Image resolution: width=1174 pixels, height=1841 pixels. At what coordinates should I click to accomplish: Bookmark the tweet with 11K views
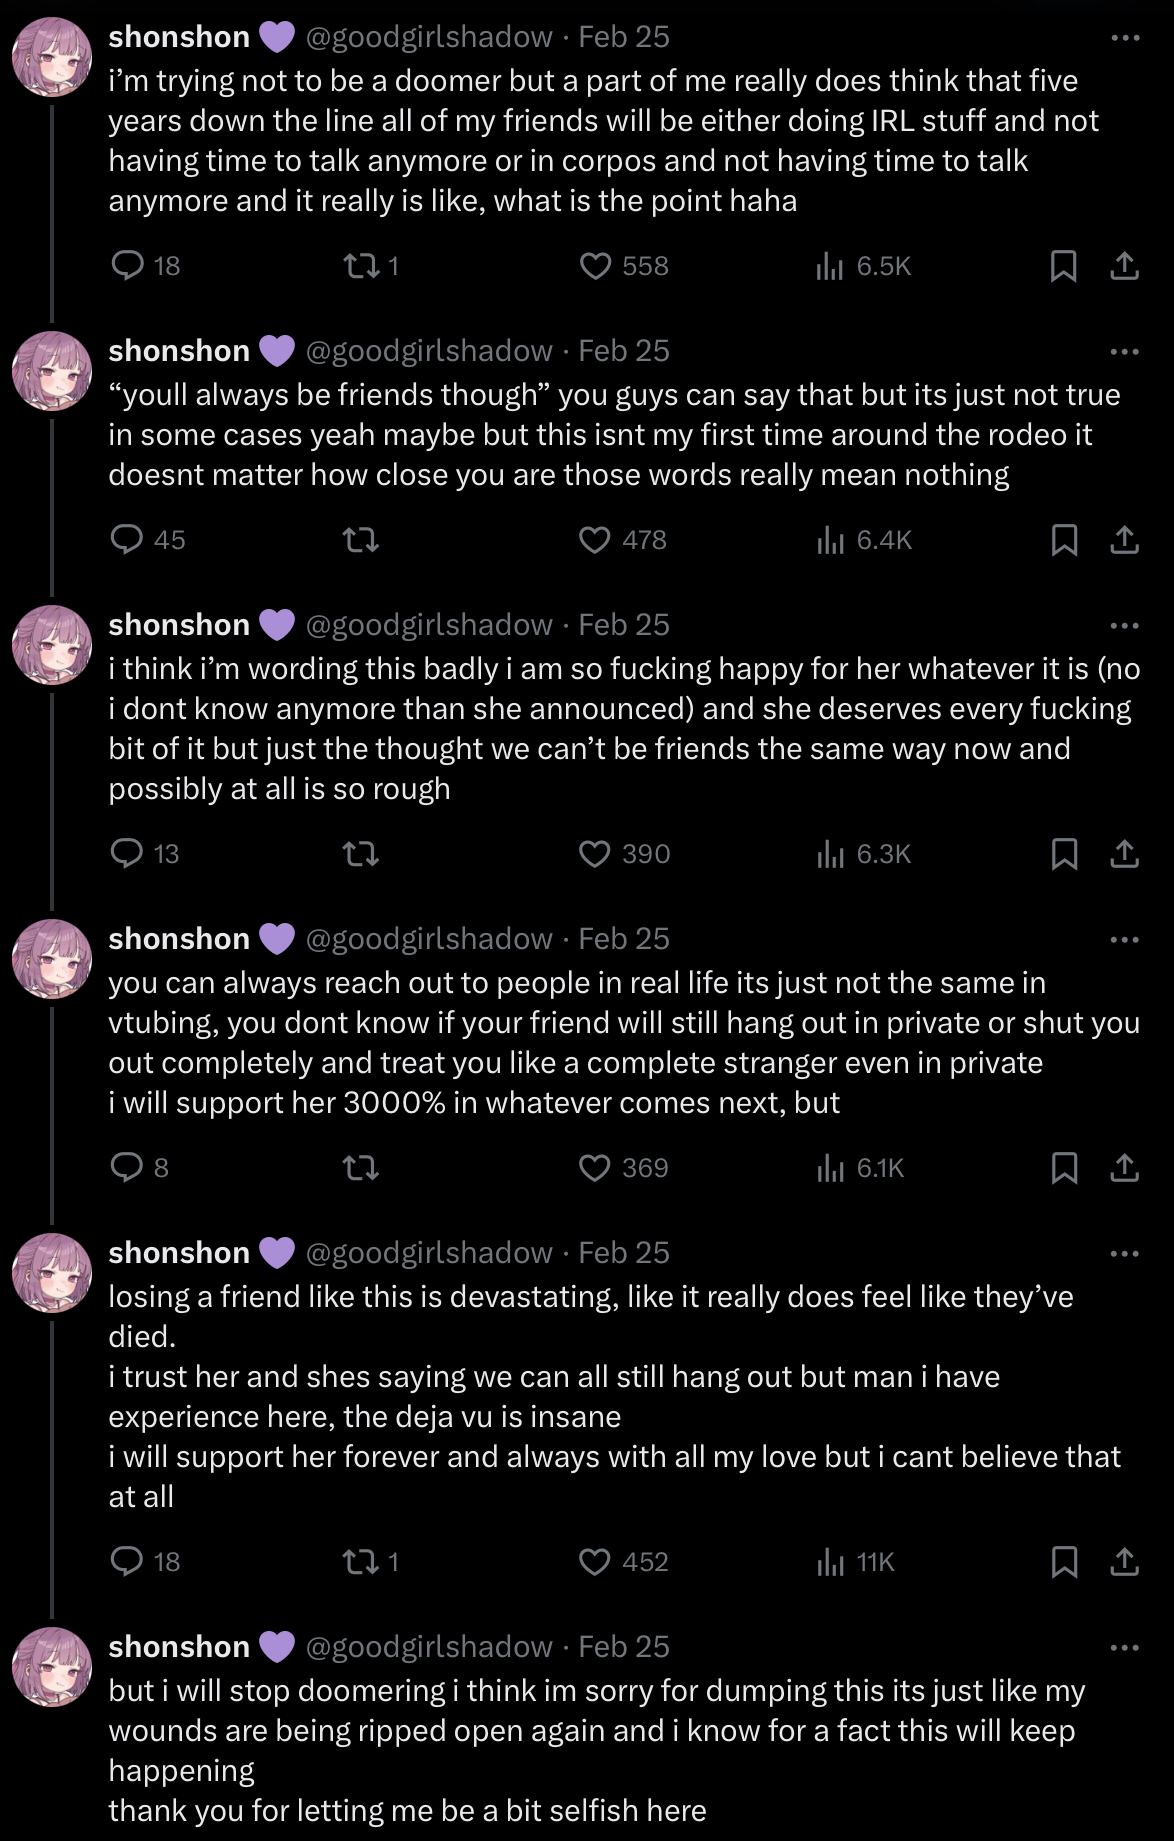[x=1063, y=1562]
